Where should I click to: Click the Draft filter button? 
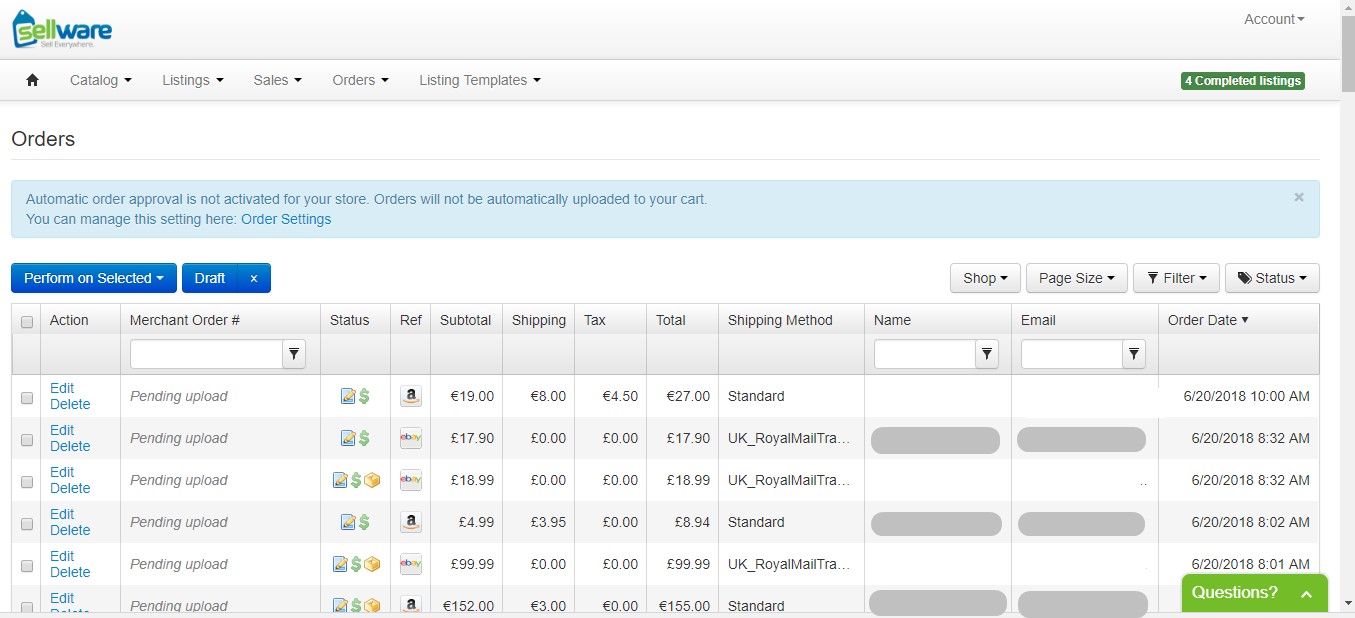pos(210,278)
